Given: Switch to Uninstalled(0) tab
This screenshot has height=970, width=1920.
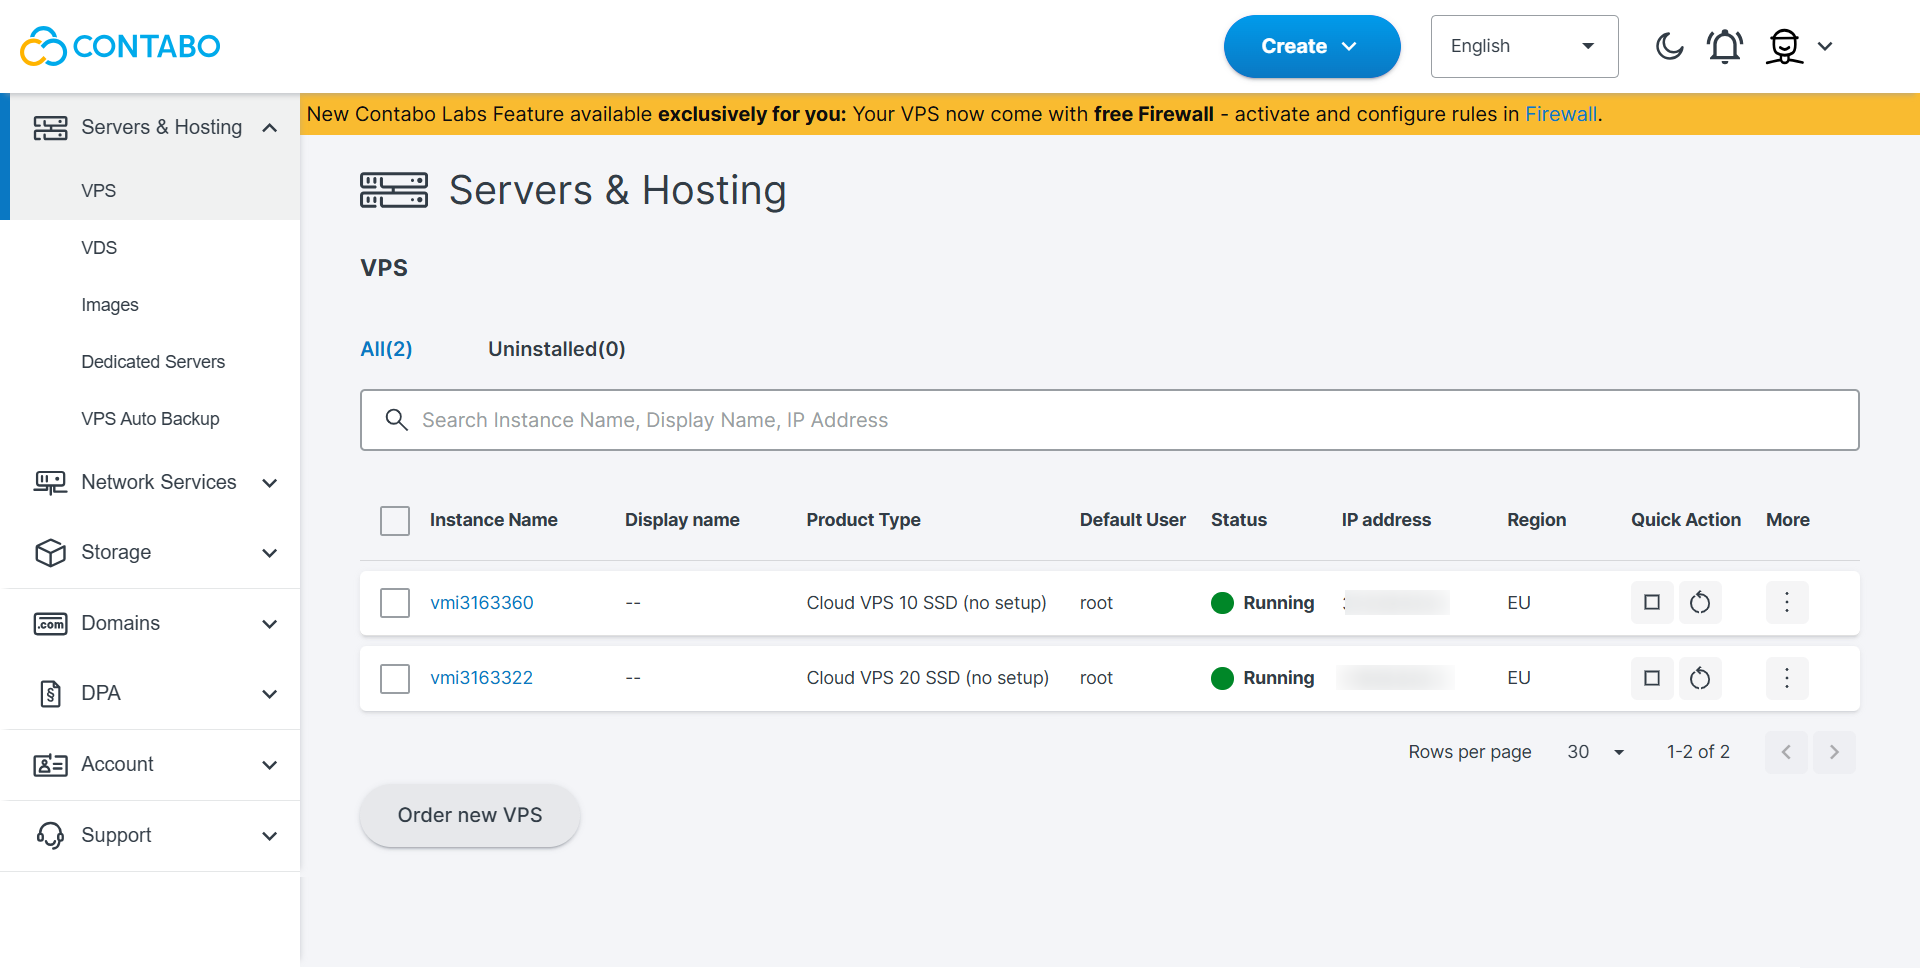Looking at the screenshot, I should pyautogui.click(x=557, y=349).
